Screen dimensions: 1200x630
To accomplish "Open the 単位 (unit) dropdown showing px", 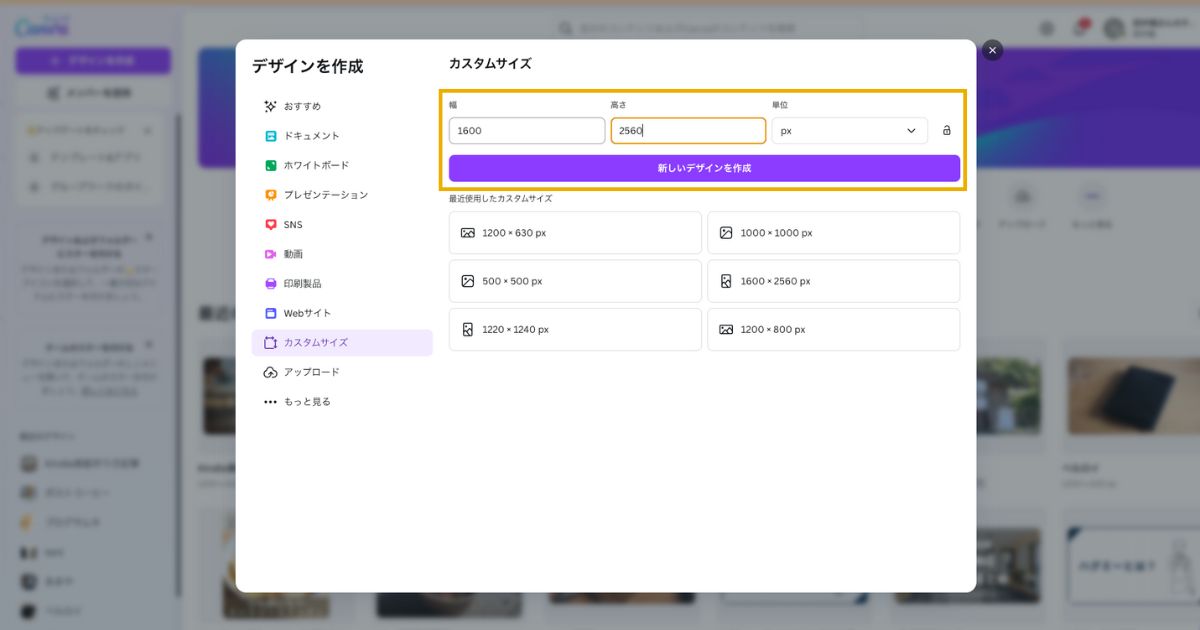I will coord(849,130).
